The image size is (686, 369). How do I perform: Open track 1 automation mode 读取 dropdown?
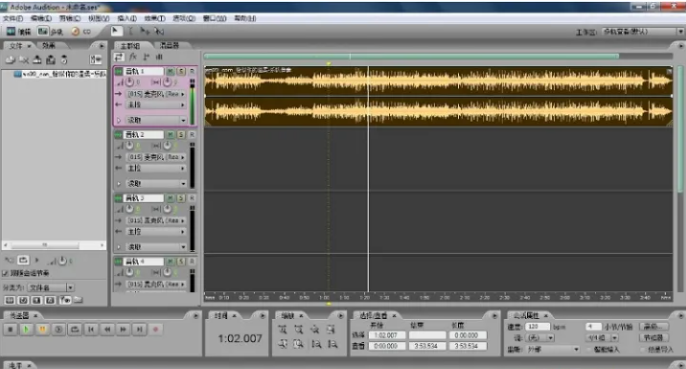click(x=156, y=120)
